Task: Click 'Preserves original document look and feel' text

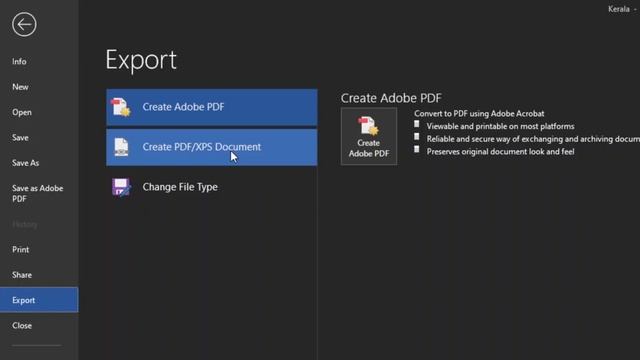Action: point(500,151)
